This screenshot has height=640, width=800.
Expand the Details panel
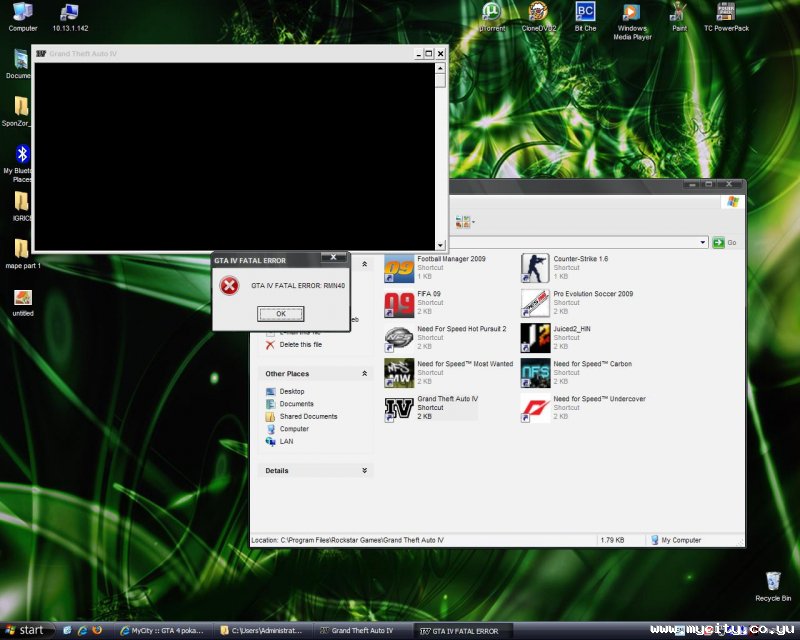click(x=364, y=470)
